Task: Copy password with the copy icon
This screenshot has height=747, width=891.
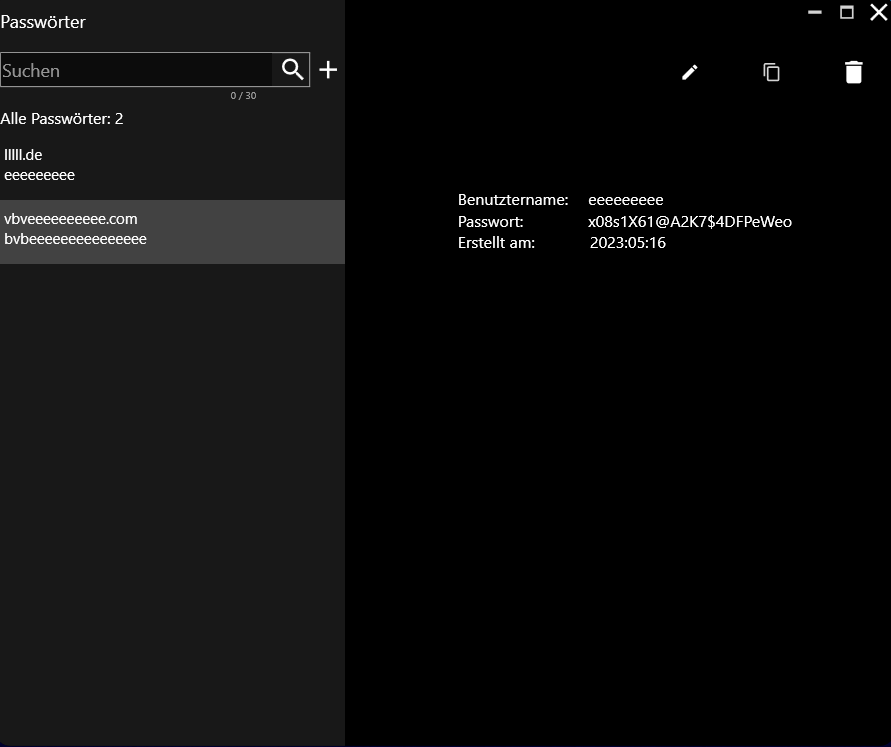Action: 771,72
